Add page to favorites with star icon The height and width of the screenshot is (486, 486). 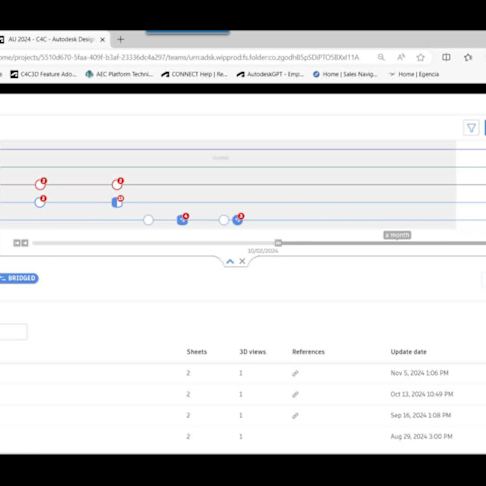tap(421, 57)
